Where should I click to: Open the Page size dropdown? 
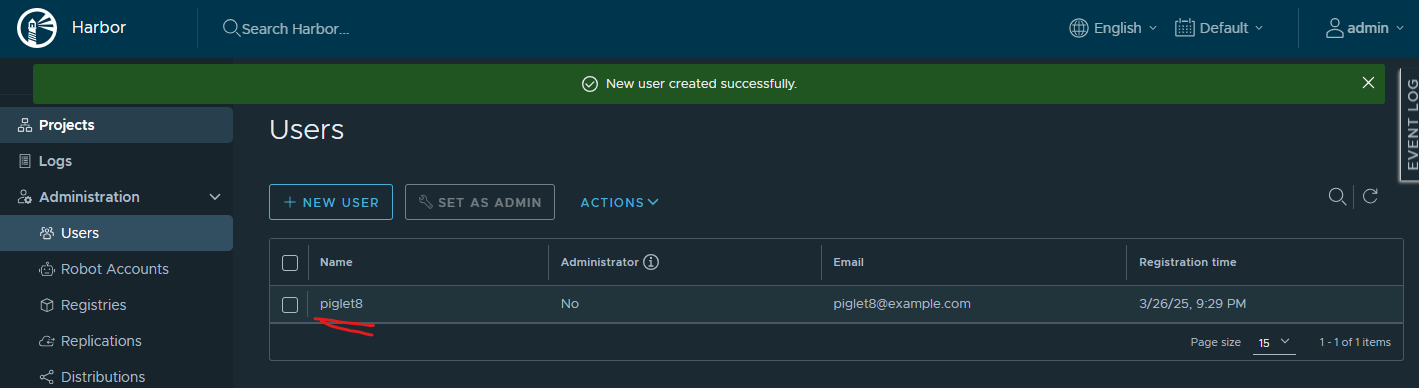[1273, 342]
